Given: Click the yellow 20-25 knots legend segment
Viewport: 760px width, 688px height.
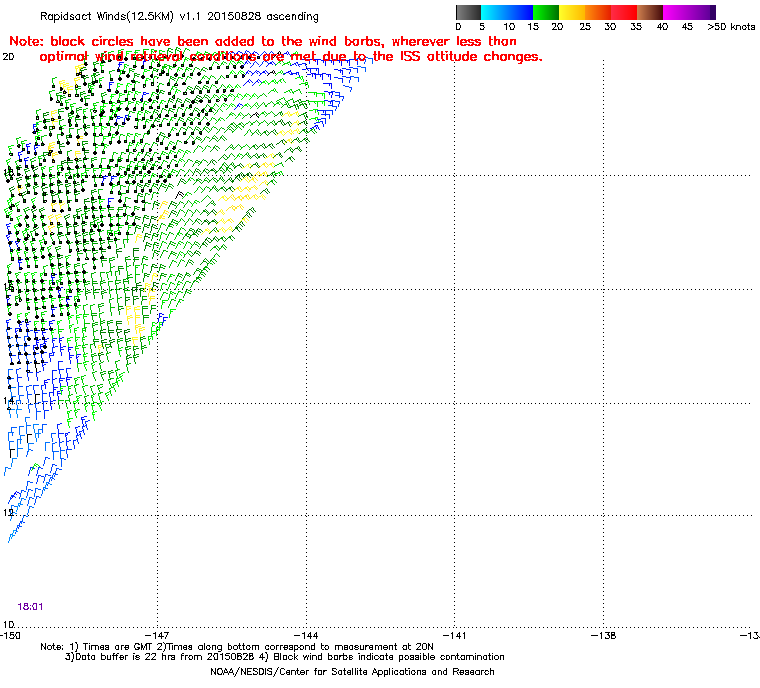Looking at the screenshot, I should pos(572,12).
